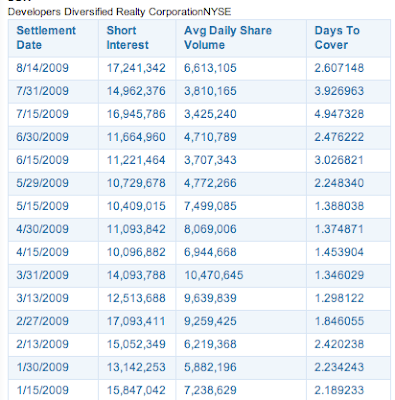Click average volume value 3,425,240
Viewport: 395px width, 400px height.
click(210, 114)
